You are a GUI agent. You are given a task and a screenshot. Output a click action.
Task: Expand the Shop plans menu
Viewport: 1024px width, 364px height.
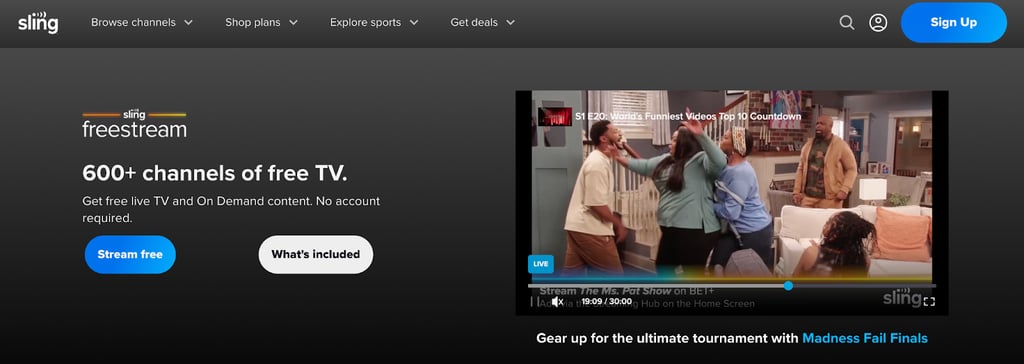(261, 22)
